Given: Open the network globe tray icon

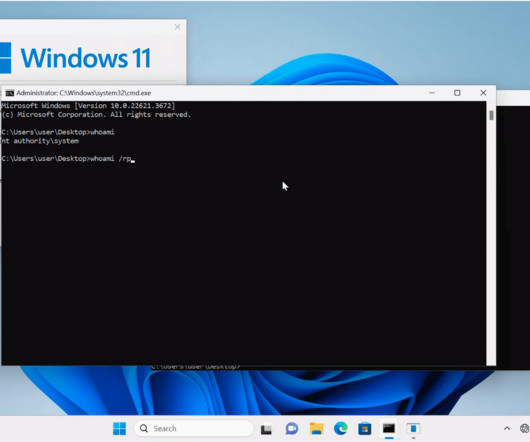Looking at the screenshot, I should pyautogui.click(x=525, y=428).
